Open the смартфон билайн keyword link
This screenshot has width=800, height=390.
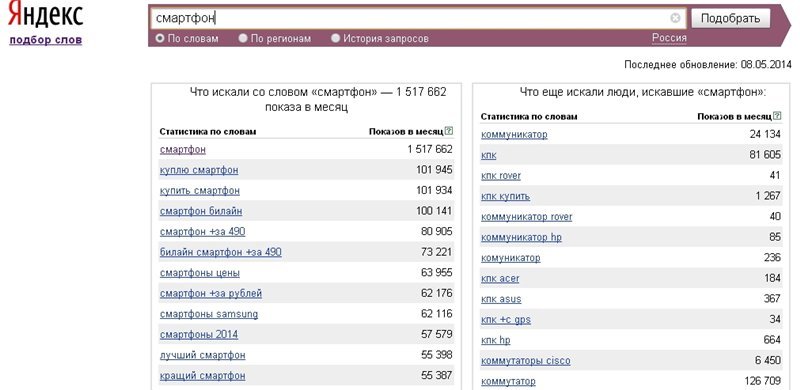tap(201, 211)
